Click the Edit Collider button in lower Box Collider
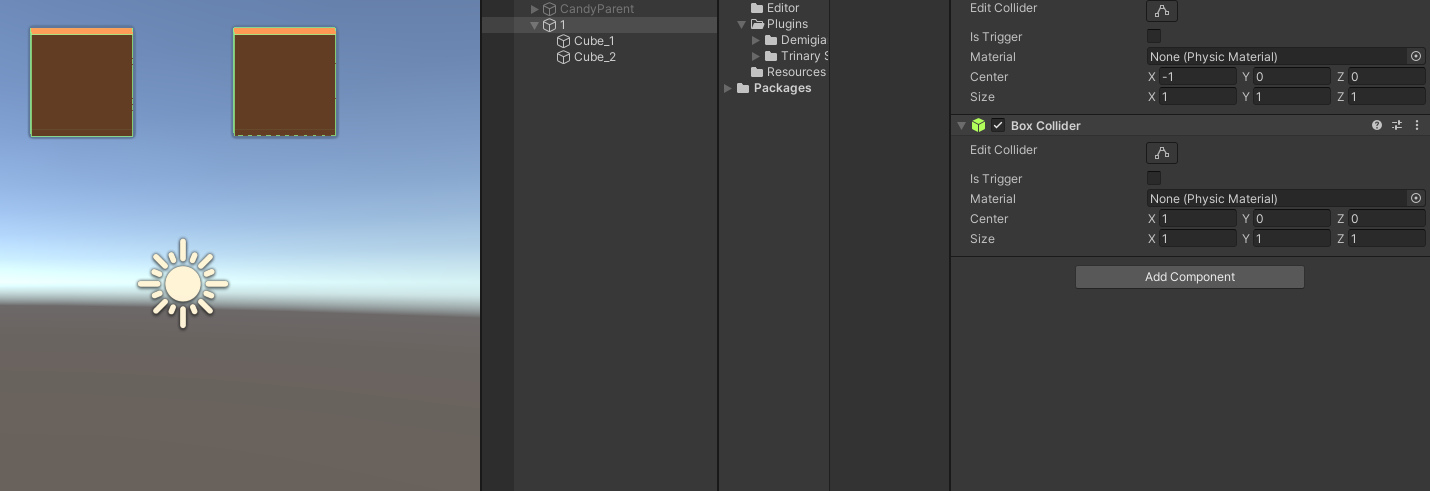1430x491 pixels. pos(1161,153)
